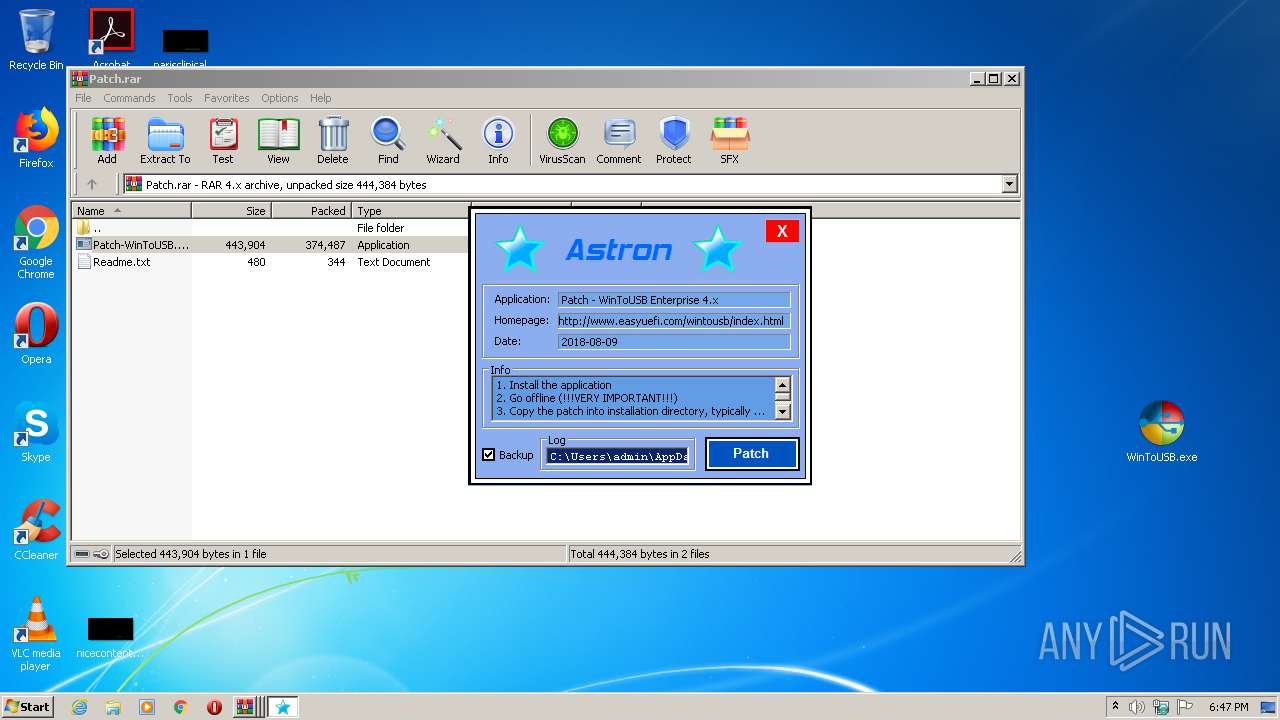Select the Patch-WinToUSB application row
This screenshot has height=720, width=1280.
[271, 245]
